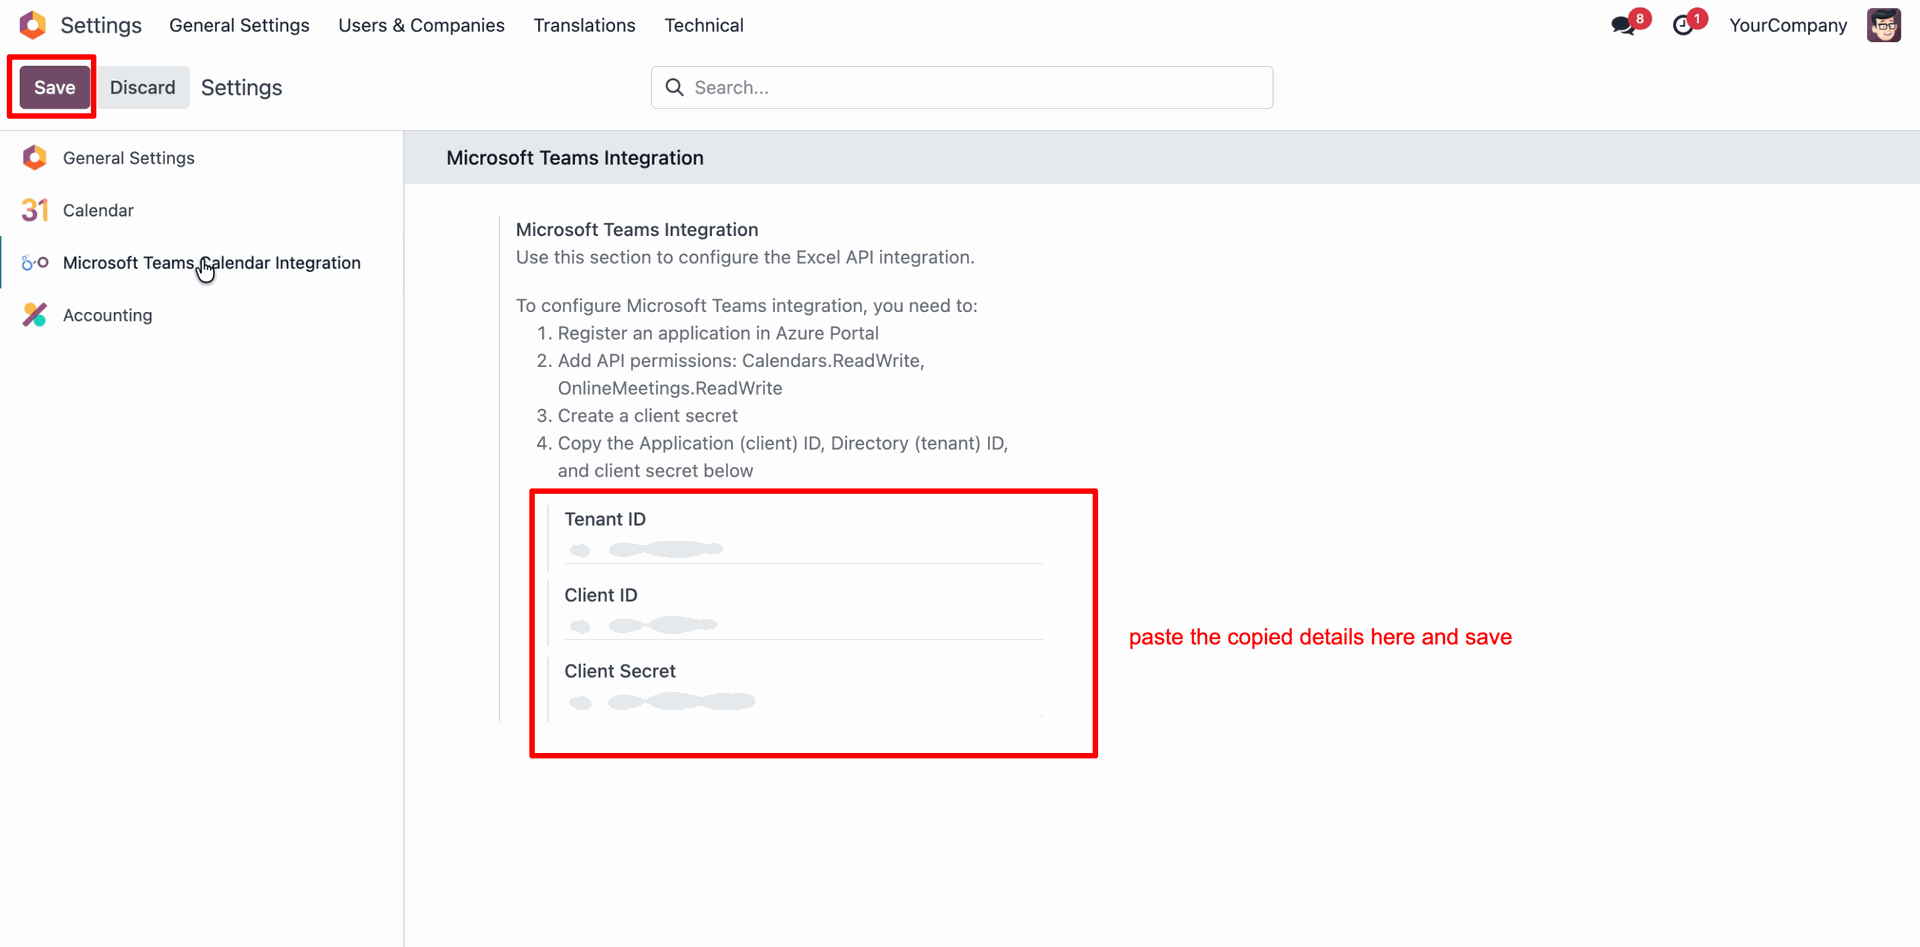Viewport: 1920px width, 947px height.
Task: Select the General Settings sidebar tab
Action: coord(201,158)
